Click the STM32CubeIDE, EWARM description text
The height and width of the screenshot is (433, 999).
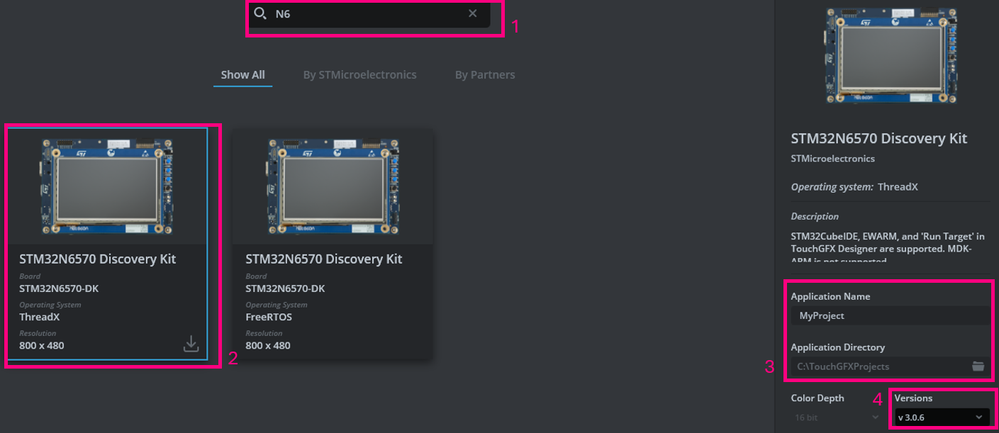point(888,248)
